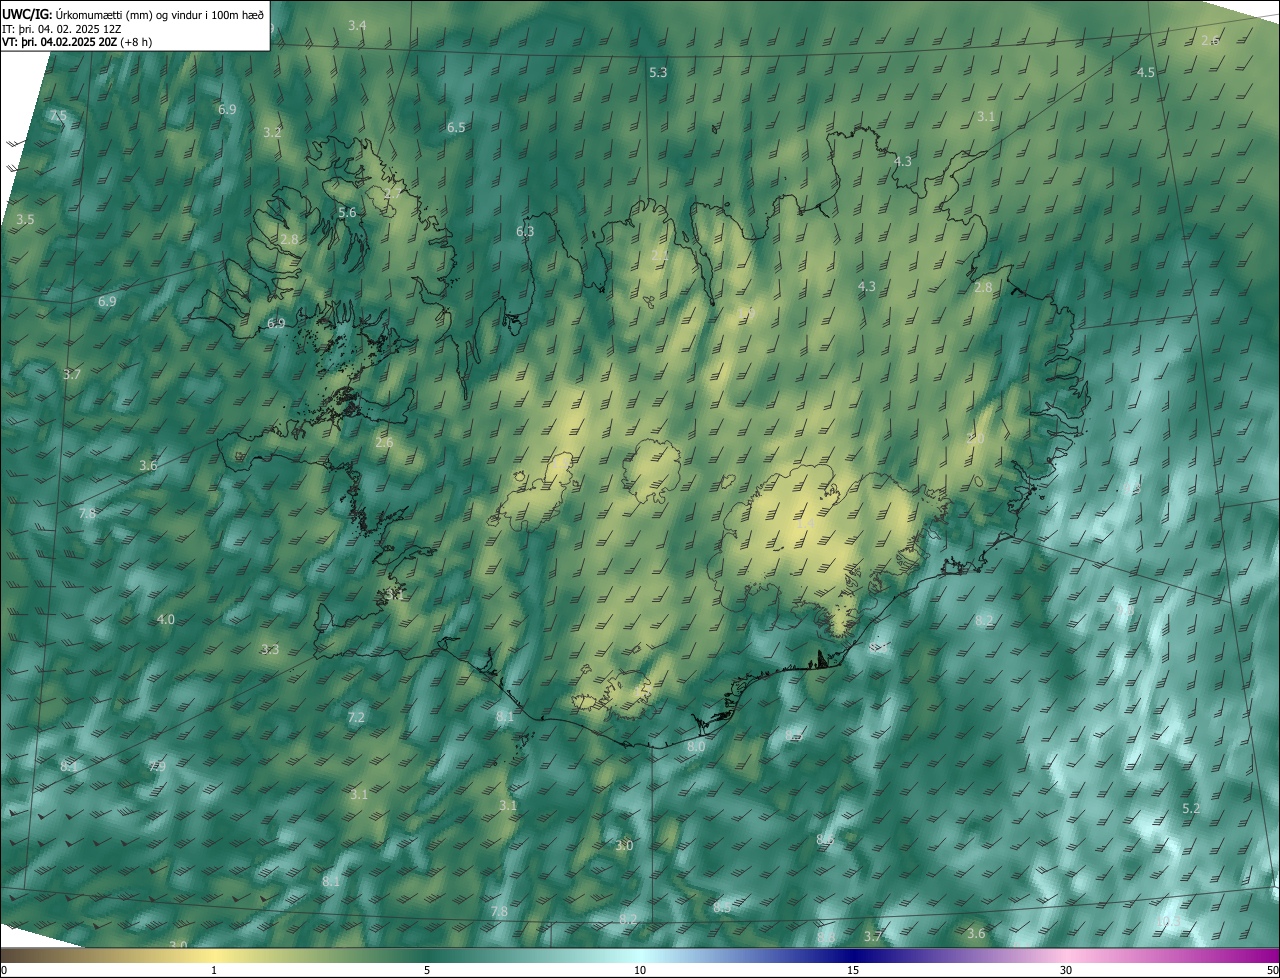Select the 4.5 map value
This screenshot has width=1280, height=978.
[1146, 72]
